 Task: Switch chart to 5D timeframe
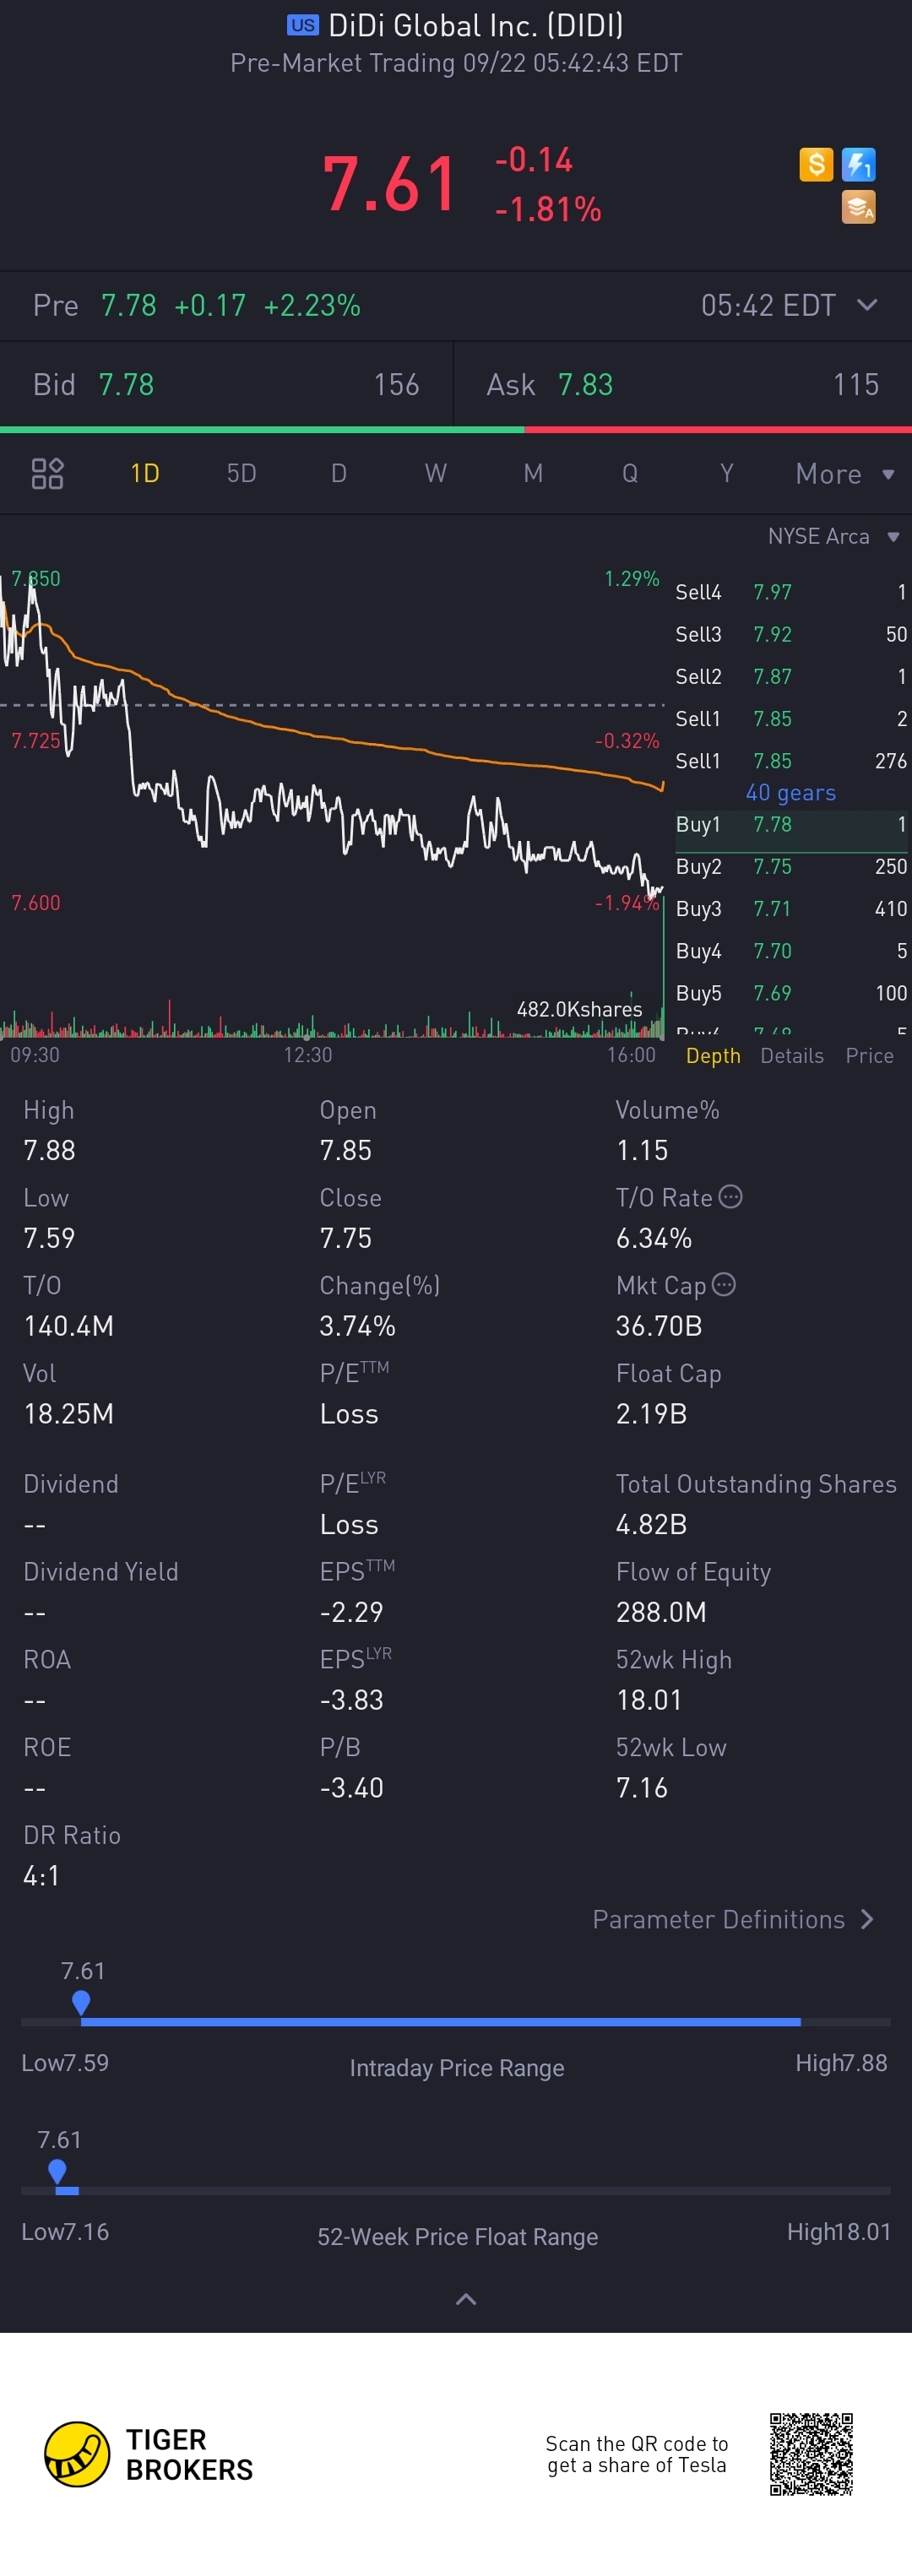(241, 473)
